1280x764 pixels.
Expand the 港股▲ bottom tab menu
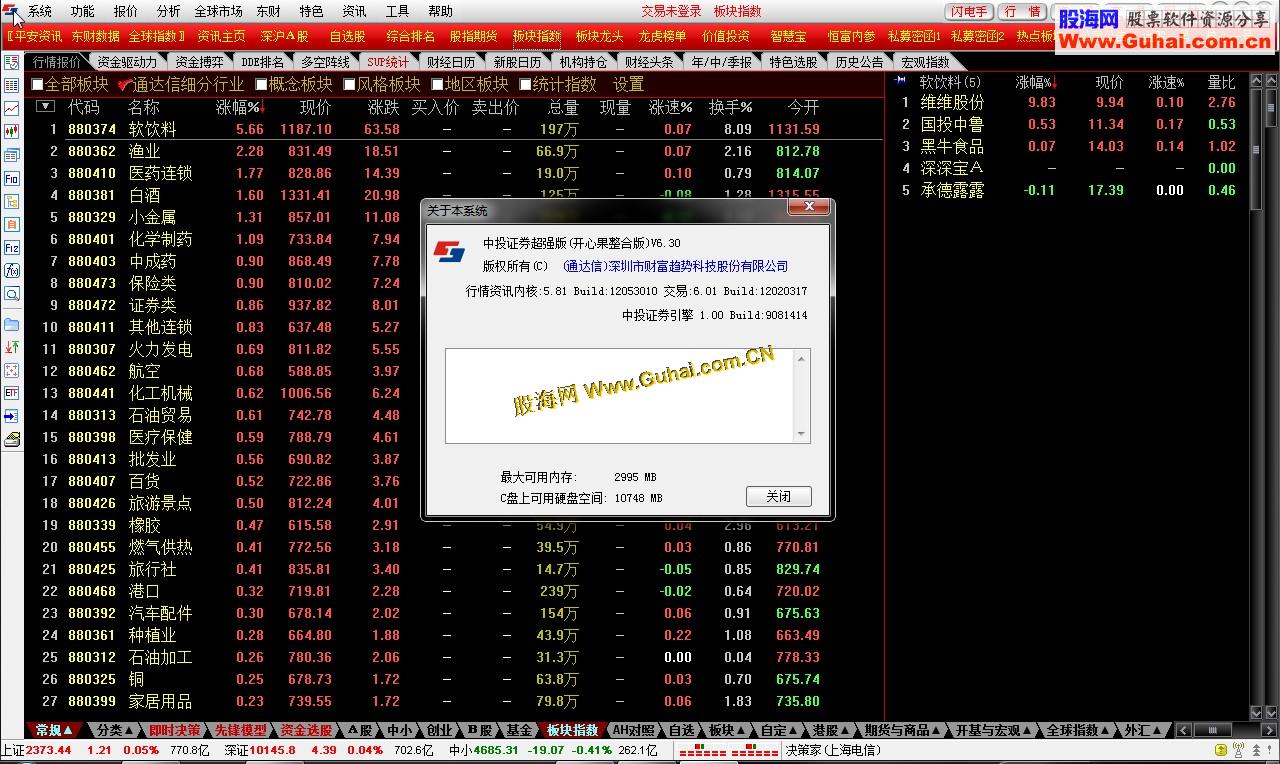click(x=832, y=730)
